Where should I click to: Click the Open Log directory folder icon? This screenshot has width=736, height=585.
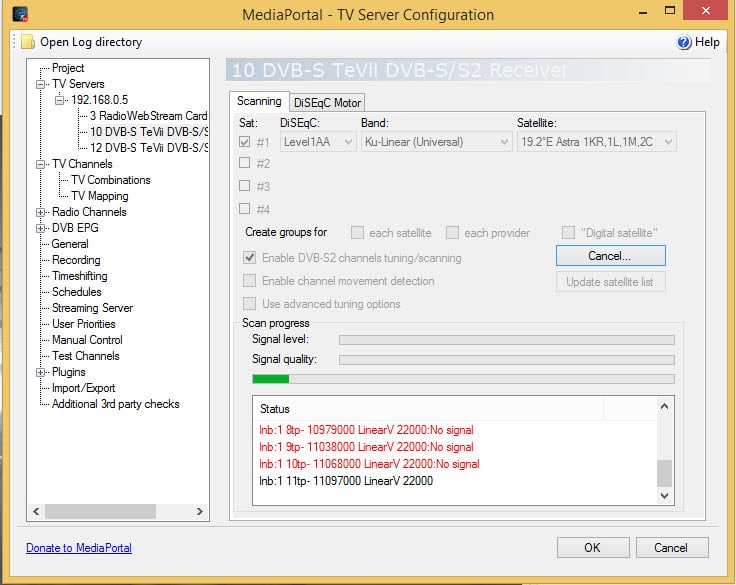click(28, 42)
